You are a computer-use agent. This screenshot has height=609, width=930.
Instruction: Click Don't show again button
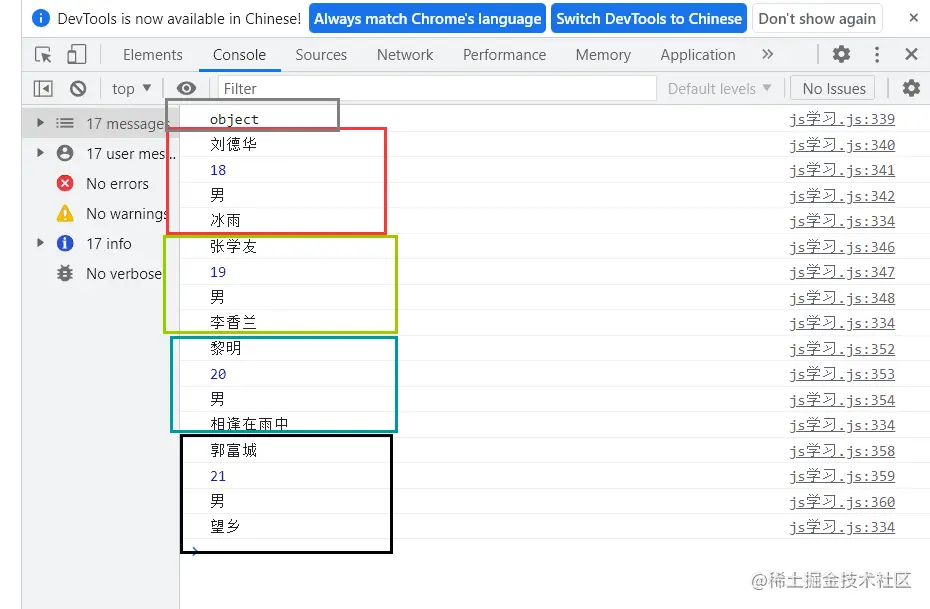tap(817, 18)
